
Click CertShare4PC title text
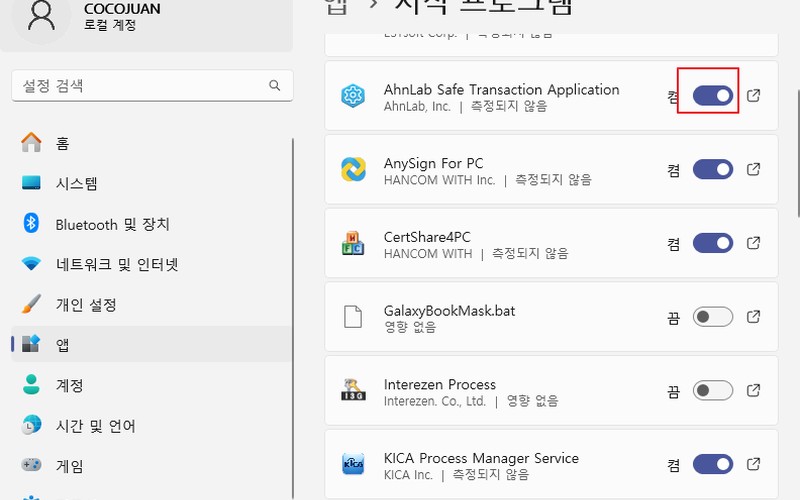(427, 237)
